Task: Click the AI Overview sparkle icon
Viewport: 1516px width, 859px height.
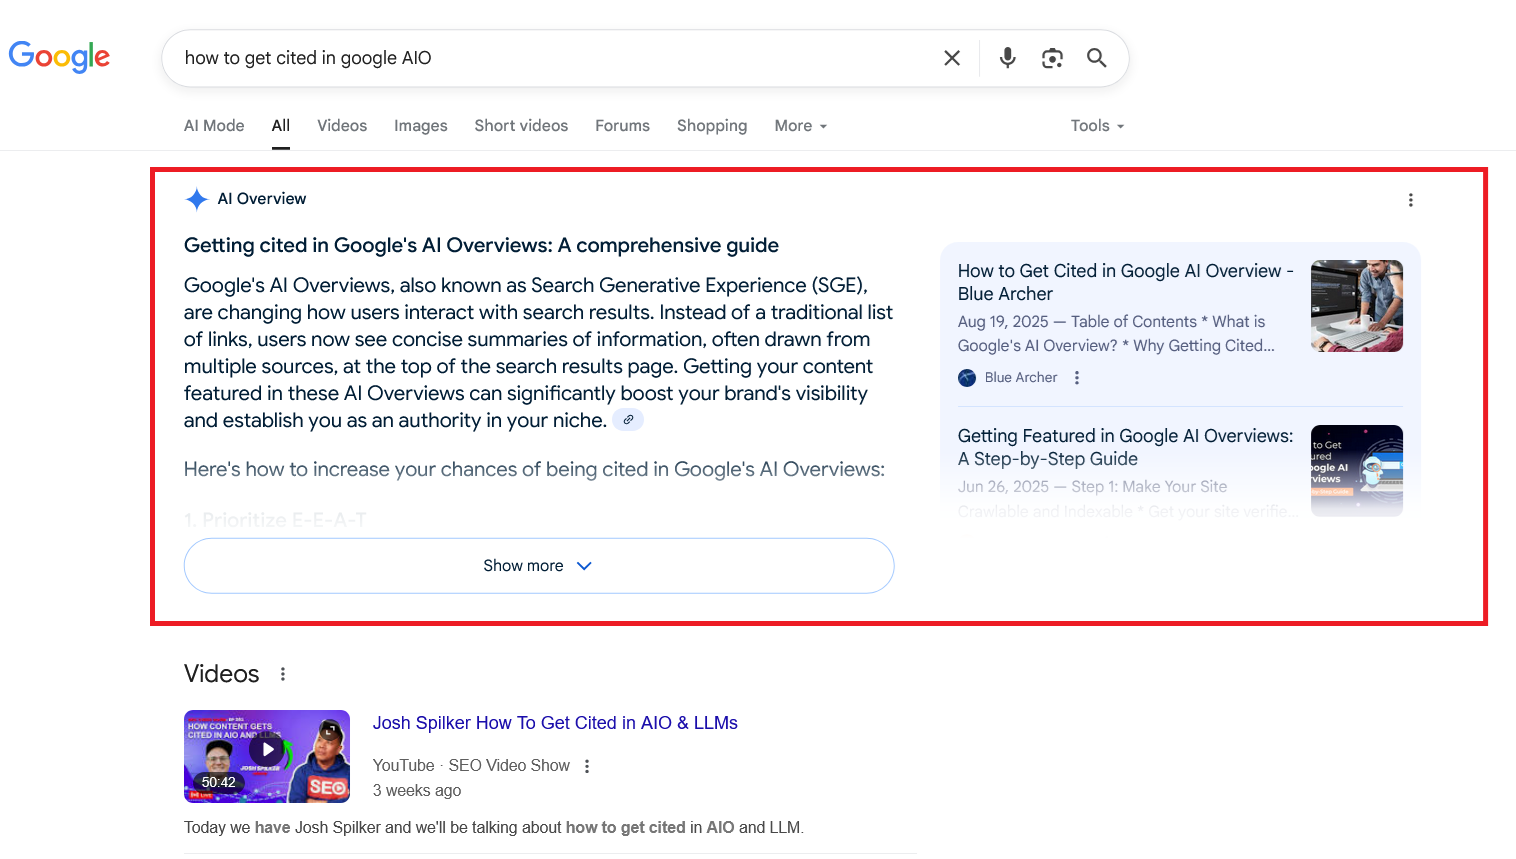Action: click(197, 199)
